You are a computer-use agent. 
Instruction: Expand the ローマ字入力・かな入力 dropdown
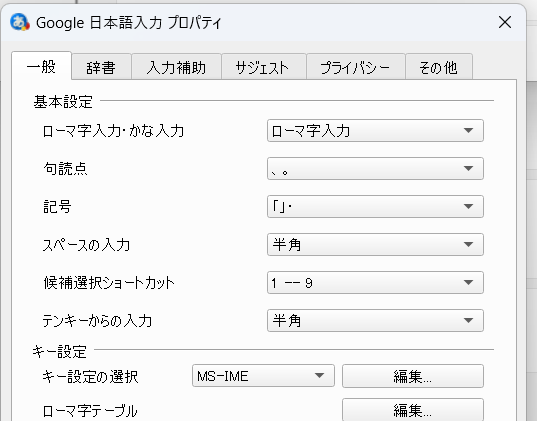tap(375, 131)
